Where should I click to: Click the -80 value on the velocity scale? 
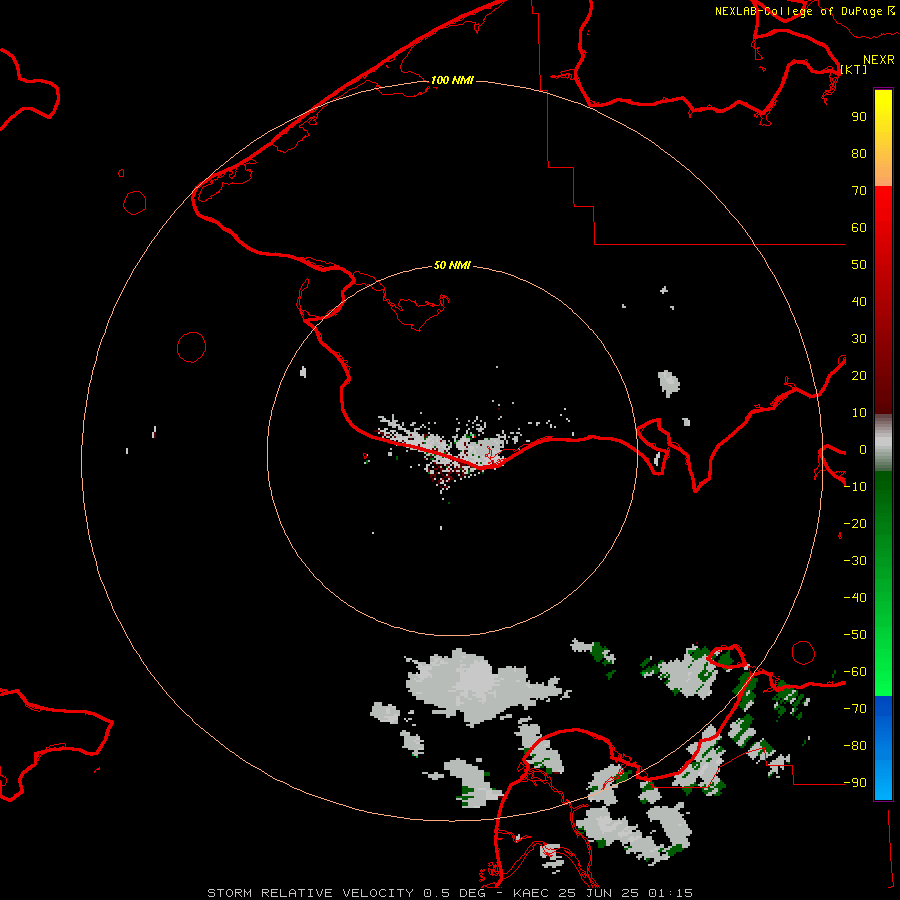[855, 746]
